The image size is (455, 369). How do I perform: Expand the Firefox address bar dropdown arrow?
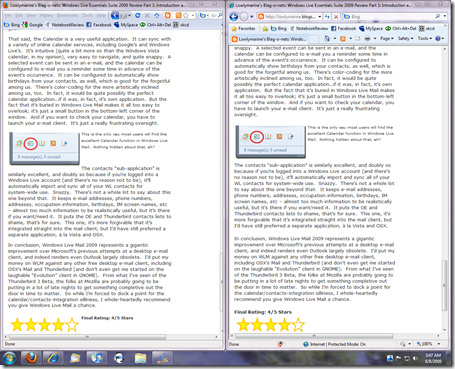tap(193, 15)
